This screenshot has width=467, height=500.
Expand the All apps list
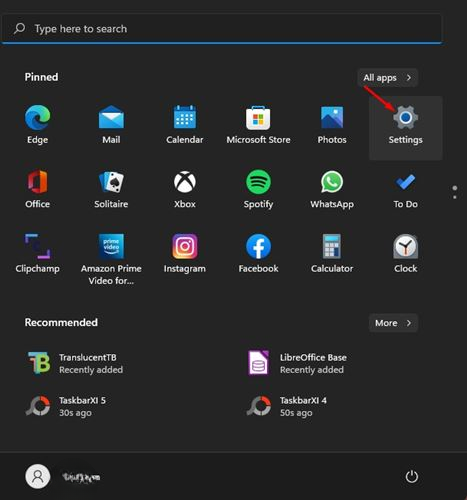388,78
